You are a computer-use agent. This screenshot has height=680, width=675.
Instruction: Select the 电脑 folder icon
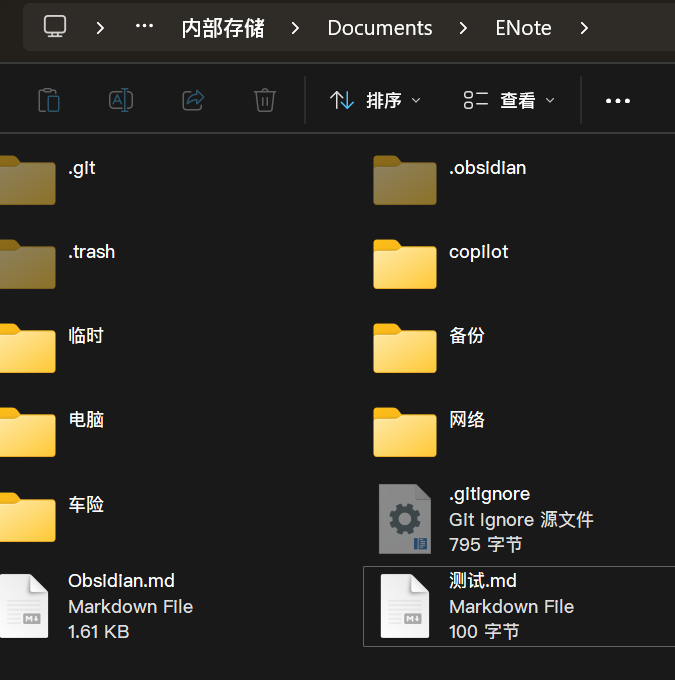pyautogui.click(x=28, y=432)
